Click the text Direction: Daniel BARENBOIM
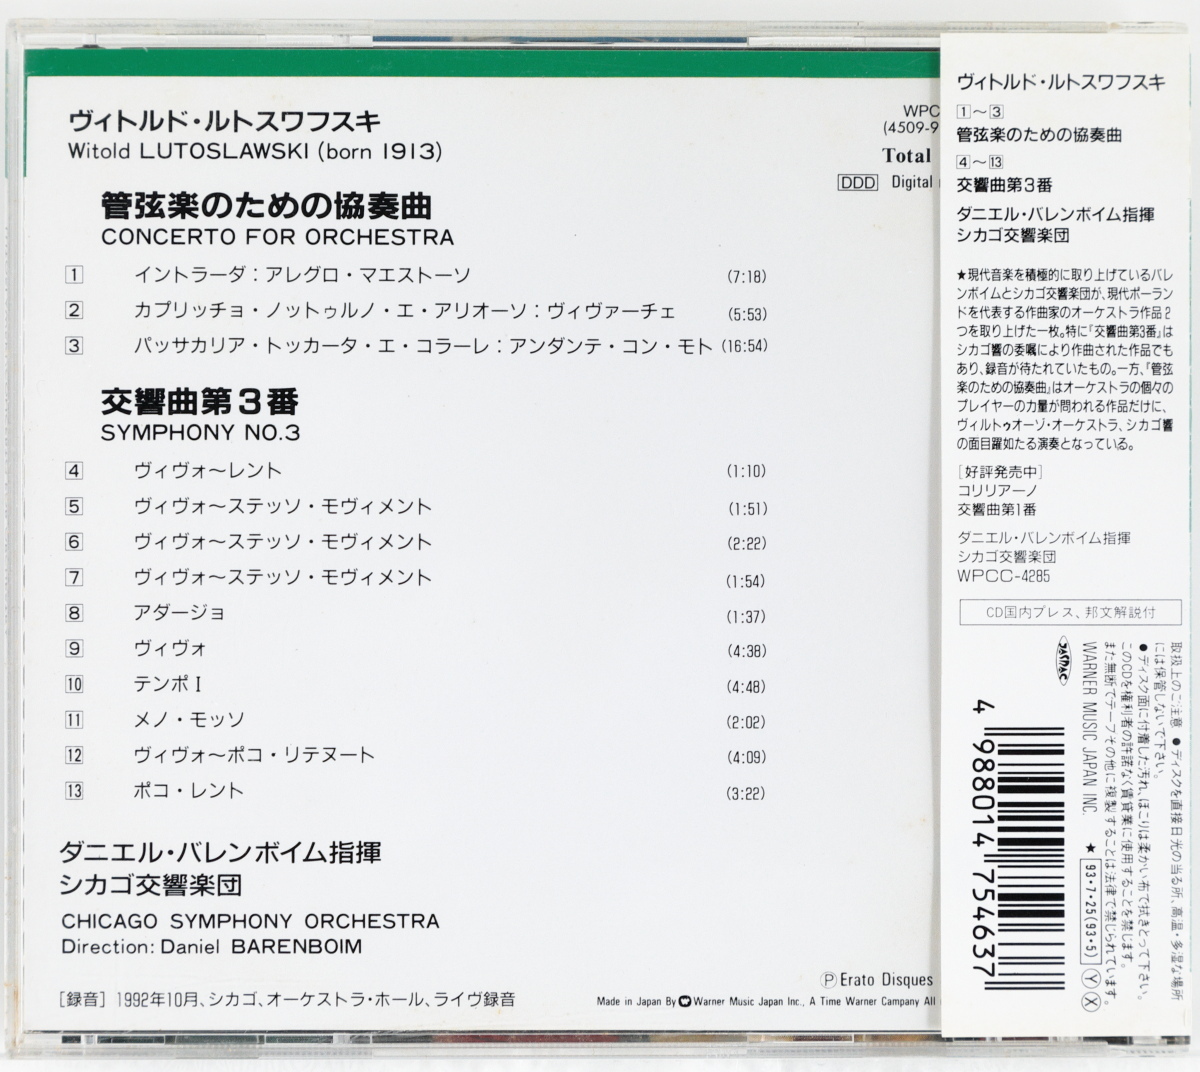Viewport: 1200px width, 1072px height. pyautogui.click(x=212, y=946)
